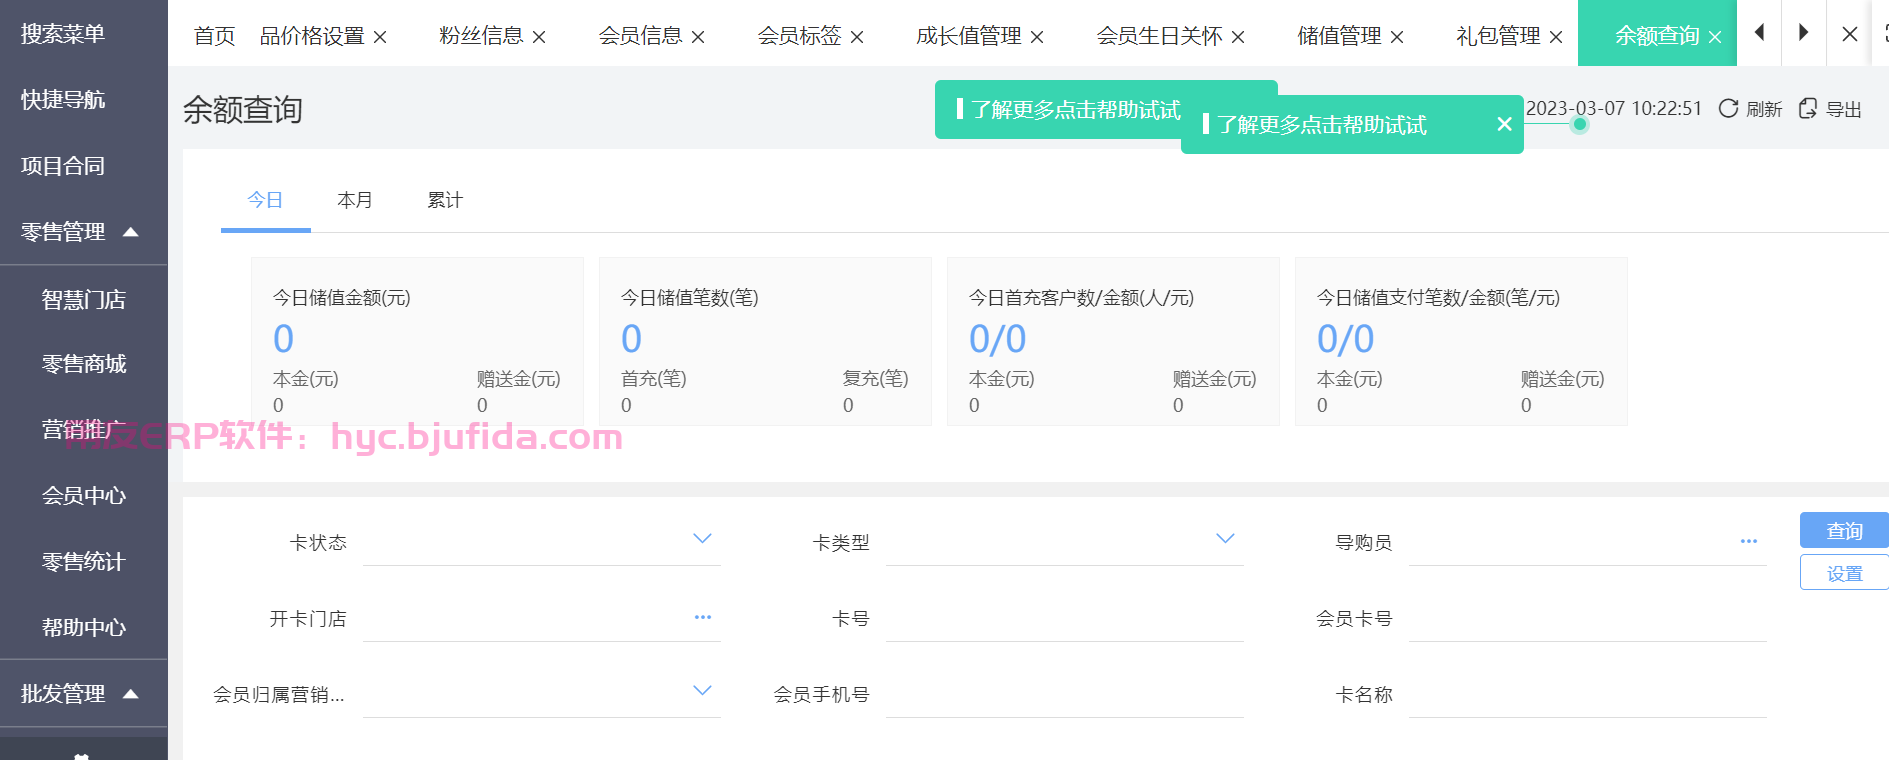
Task: Open the 成长值管理 tab
Action: [968, 36]
